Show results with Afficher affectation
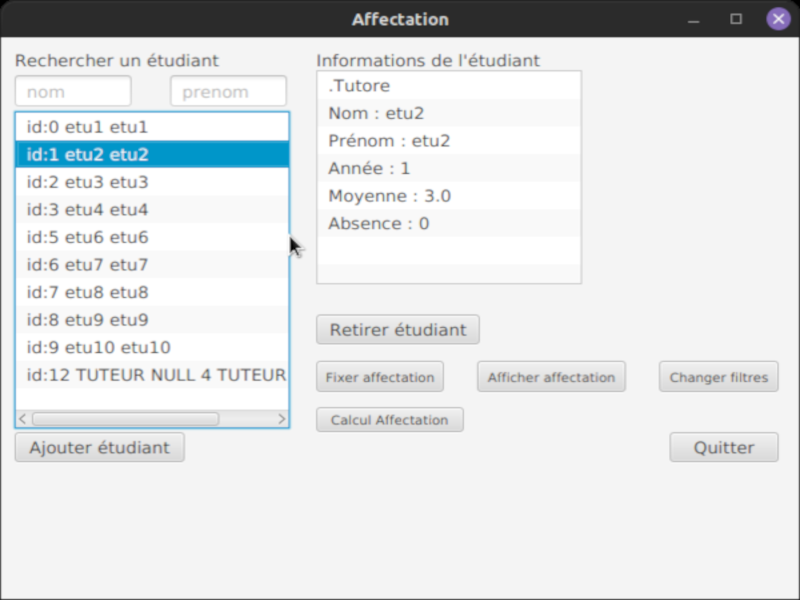The height and width of the screenshot is (600, 800). [552, 377]
